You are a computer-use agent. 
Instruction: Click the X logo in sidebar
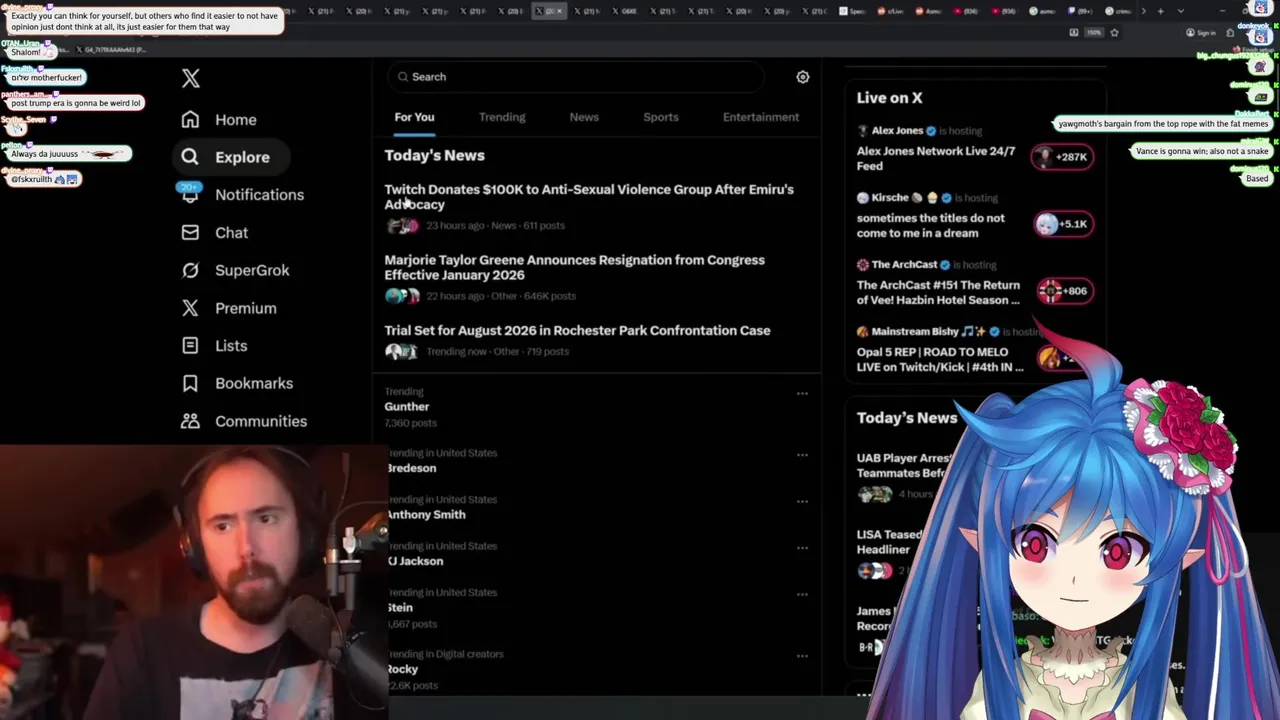click(191, 78)
